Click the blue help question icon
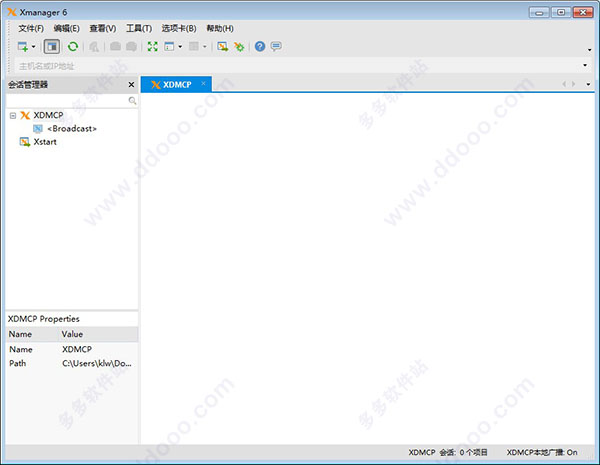Viewport: 600px width, 465px height. point(260,47)
